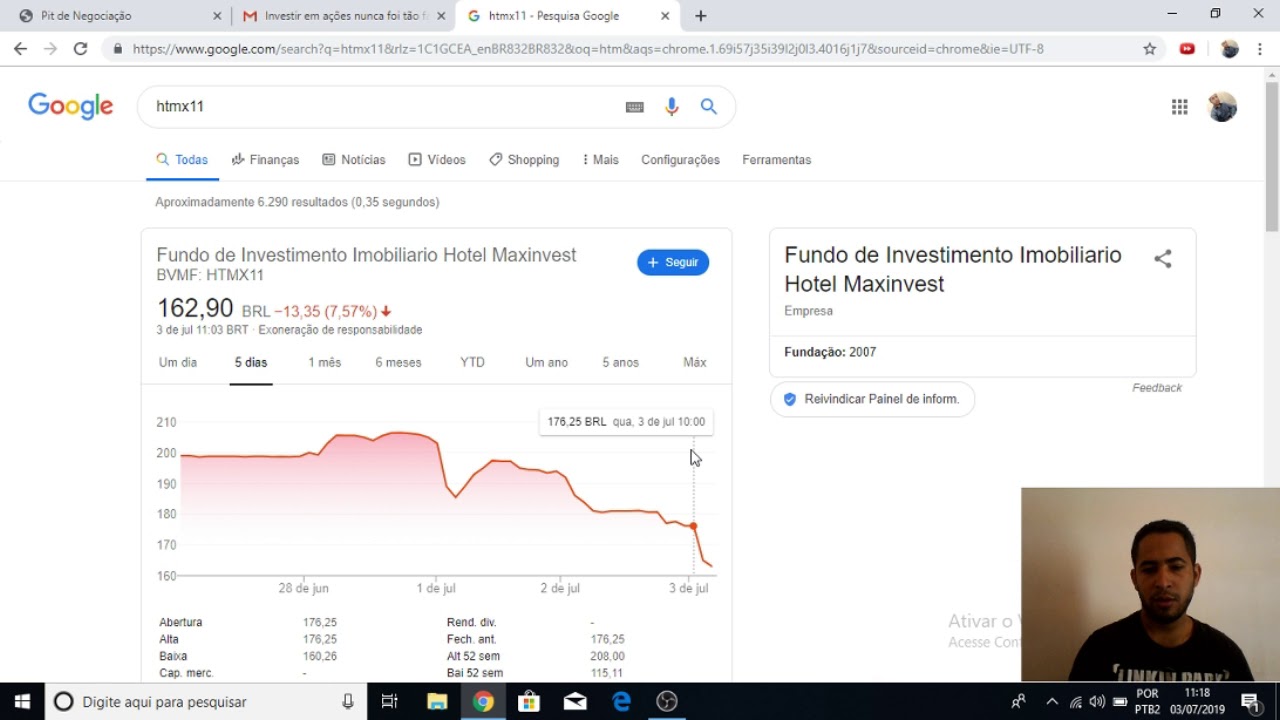Click the Cortana microphone in taskbar search
This screenshot has width=1280, height=720.
click(x=348, y=701)
